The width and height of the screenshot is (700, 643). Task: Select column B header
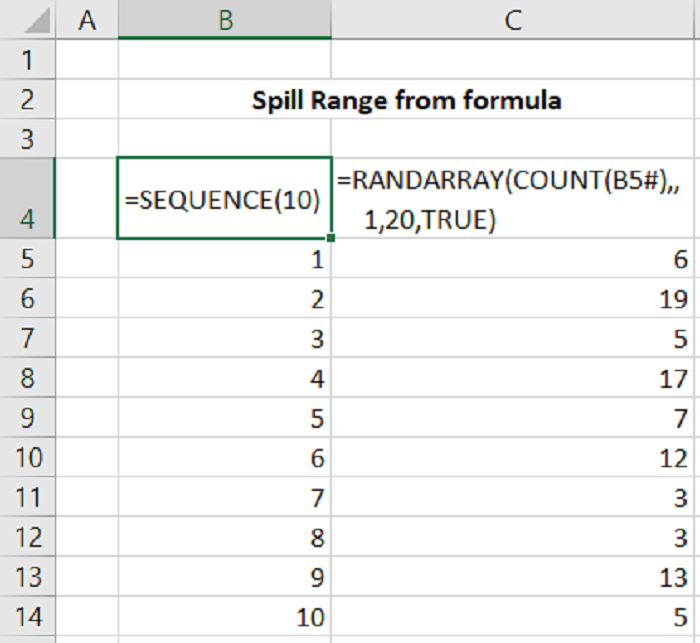(225, 20)
